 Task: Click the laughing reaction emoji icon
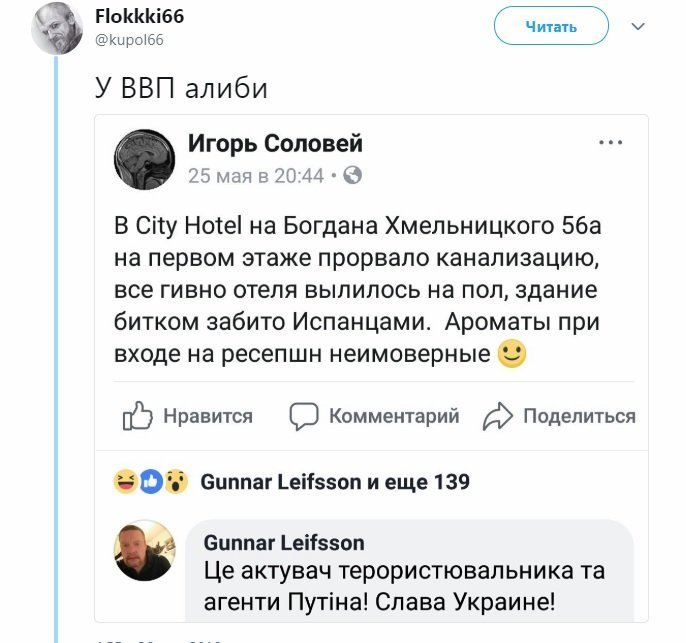tap(126, 482)
